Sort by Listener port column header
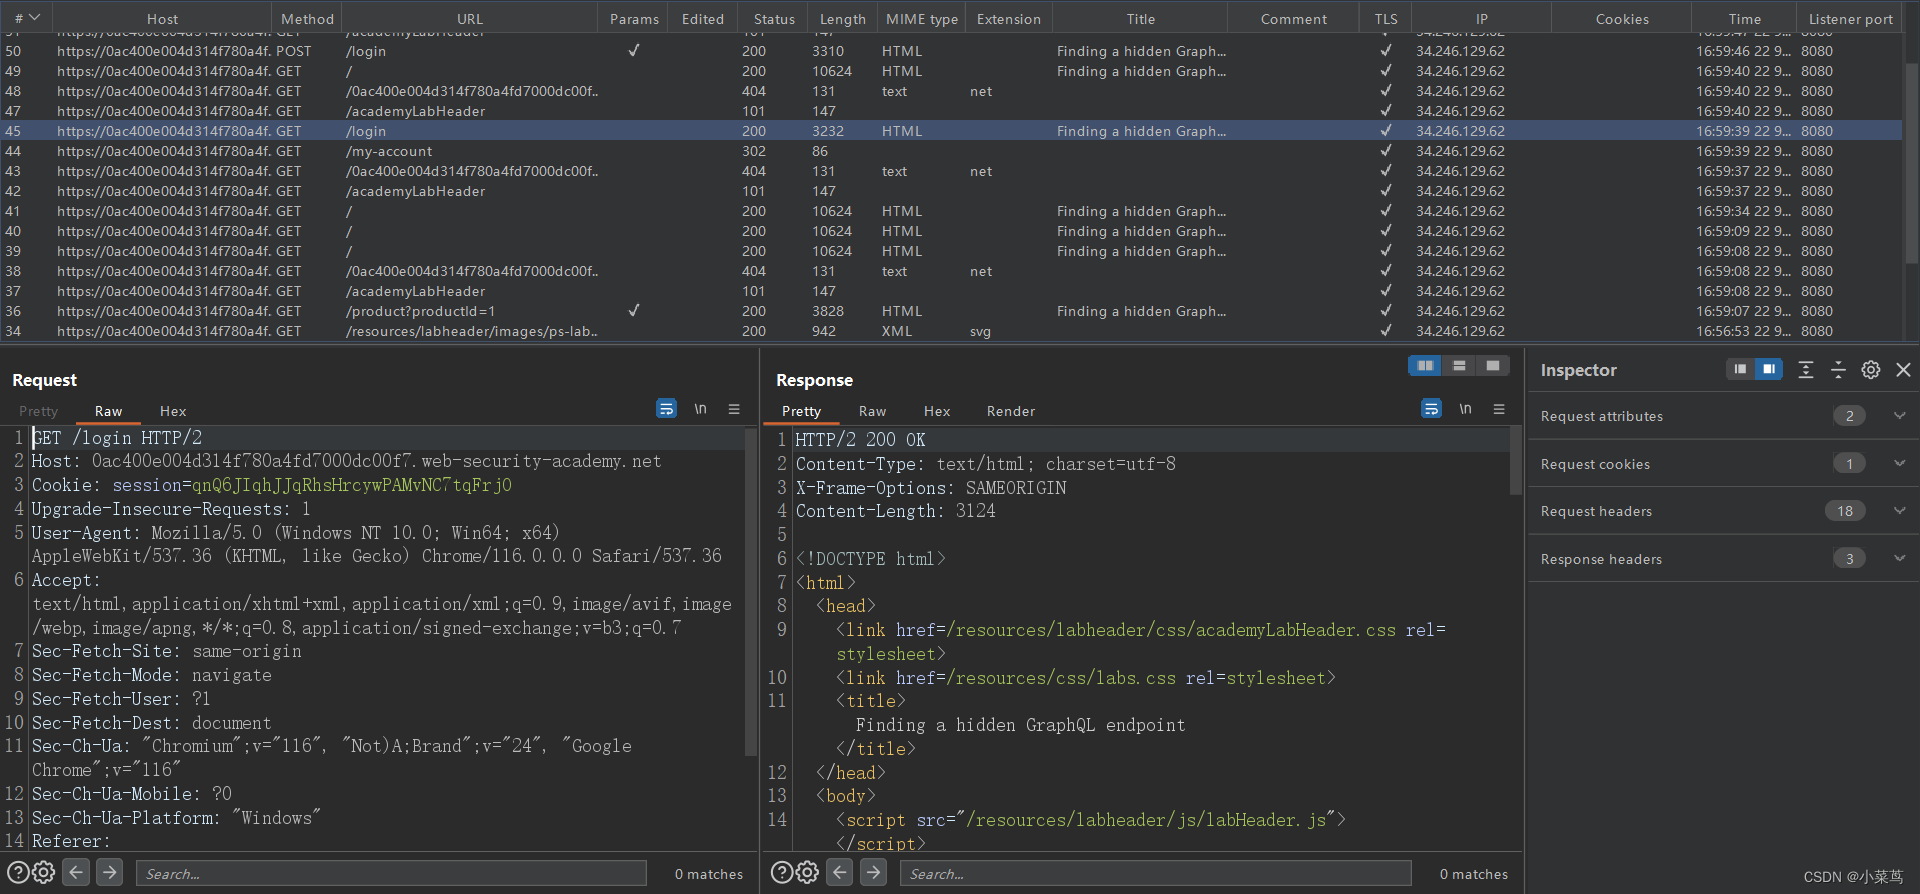The width and height of the screenshot is (1920, 894). point(1850,18)
